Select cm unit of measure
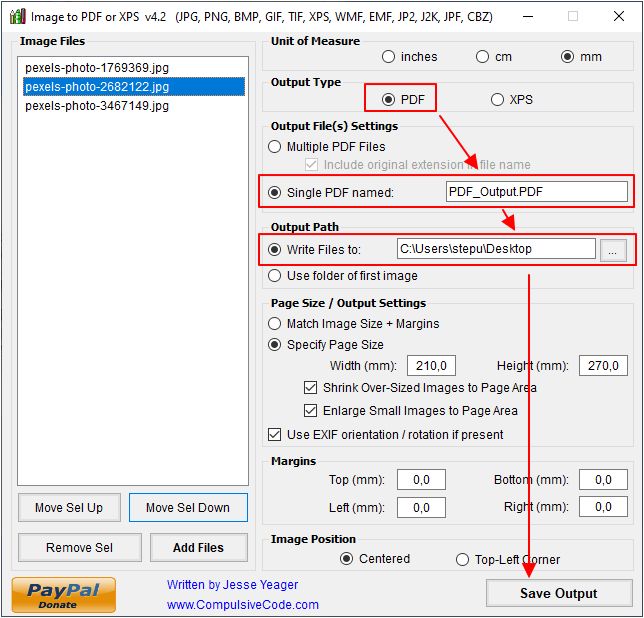Screen dimensions: 644x618 482,57
